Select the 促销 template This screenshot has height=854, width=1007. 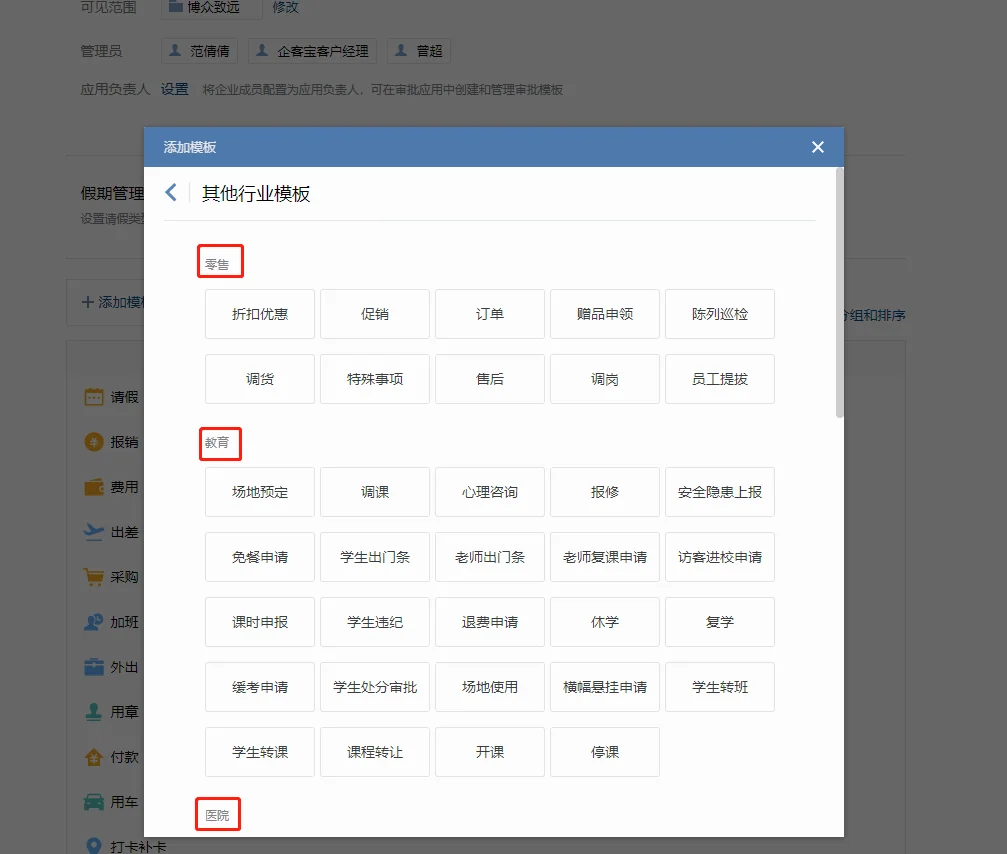pyautogui.click(x=375, y=314)
